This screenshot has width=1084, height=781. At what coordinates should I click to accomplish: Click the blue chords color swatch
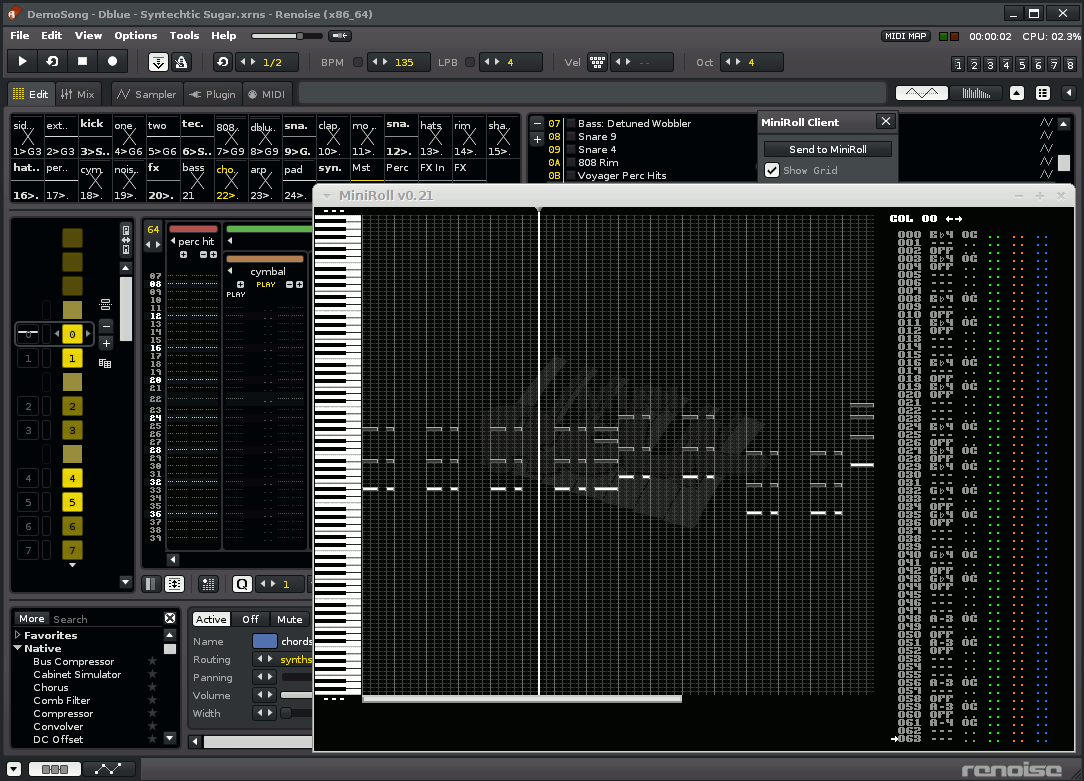pos(264,641)
